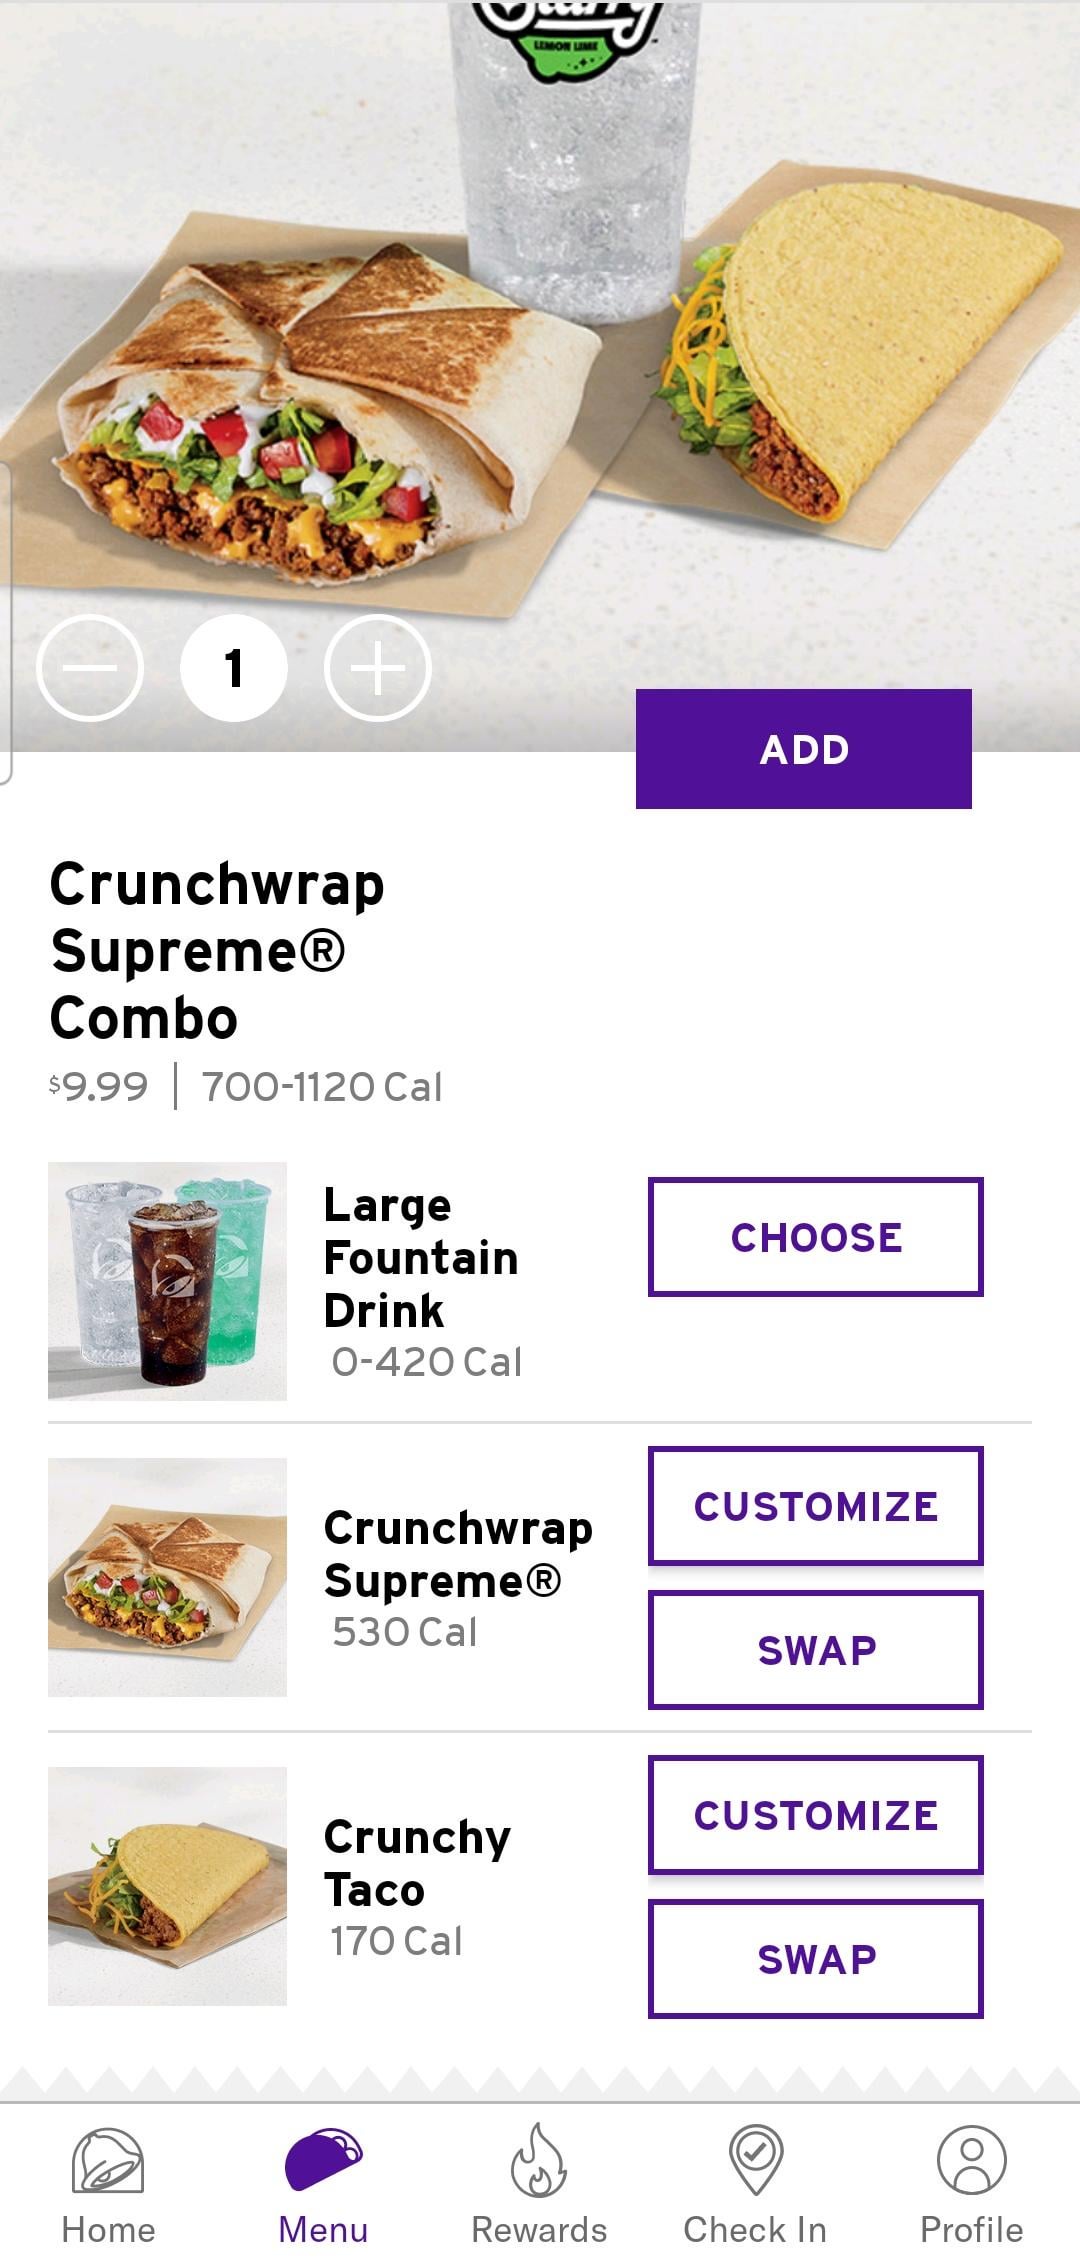The height and width of the screenshot is (2266, 1080).
Task: Tap the Crunchy Taco thumbnail image
Action: click(x=167, y=1886)
